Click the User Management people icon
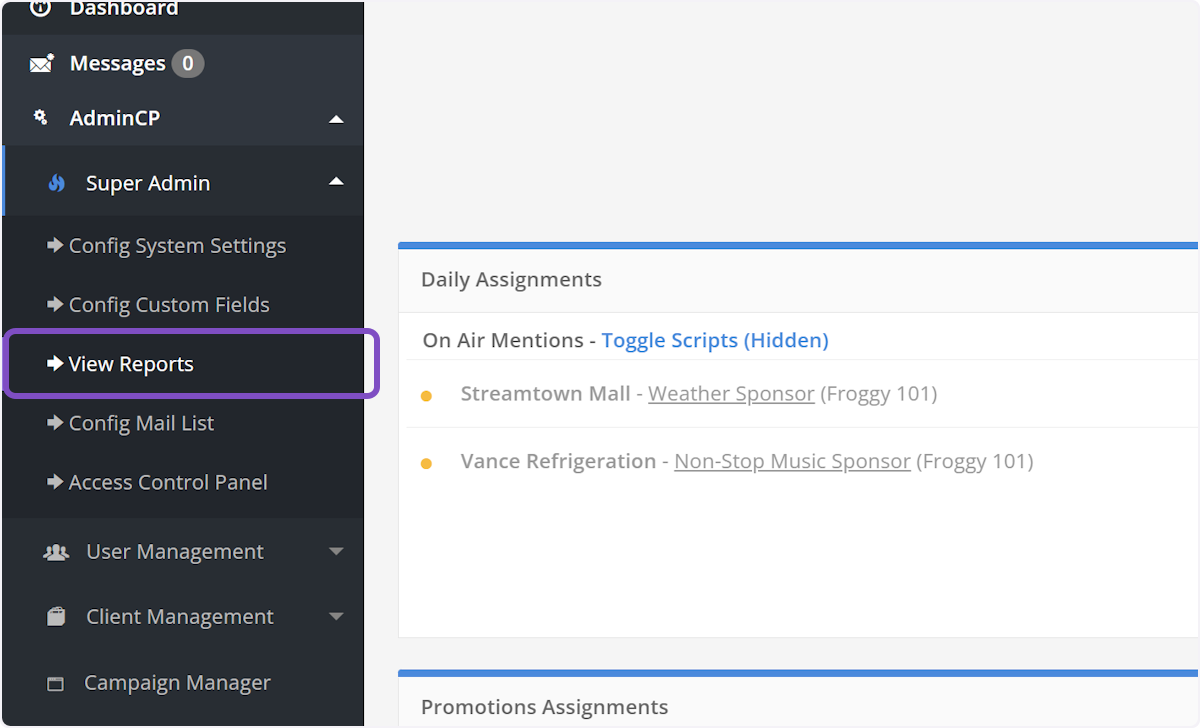The image size is (1200, 728). tap(56, 552)
